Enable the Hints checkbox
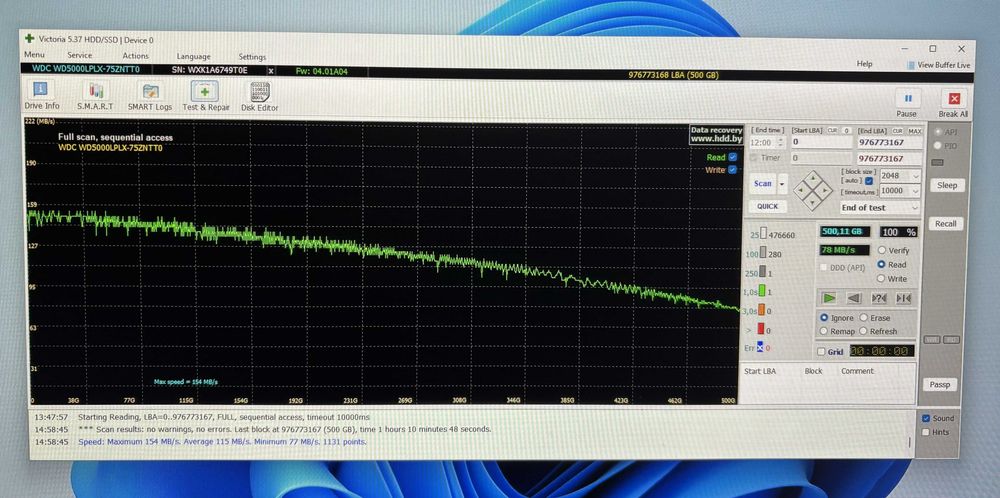 pos(926,432)
